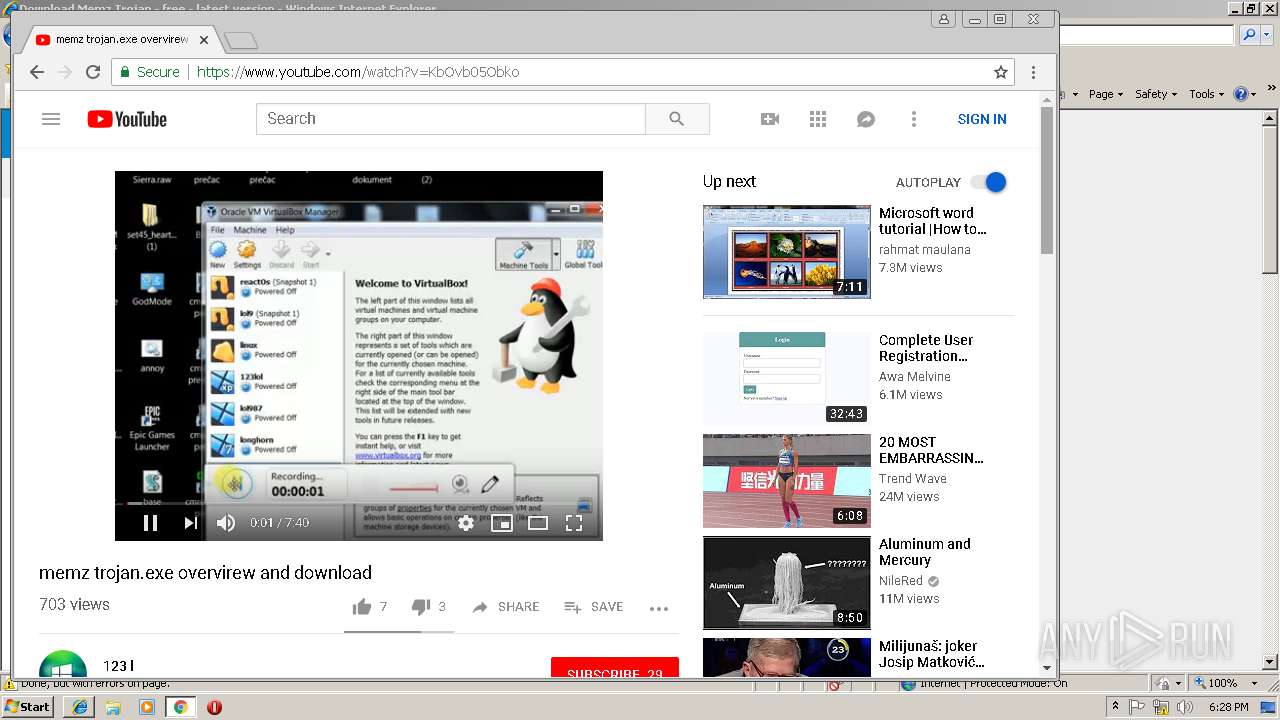Open rahmat maulana channel name

coord(924,249)
